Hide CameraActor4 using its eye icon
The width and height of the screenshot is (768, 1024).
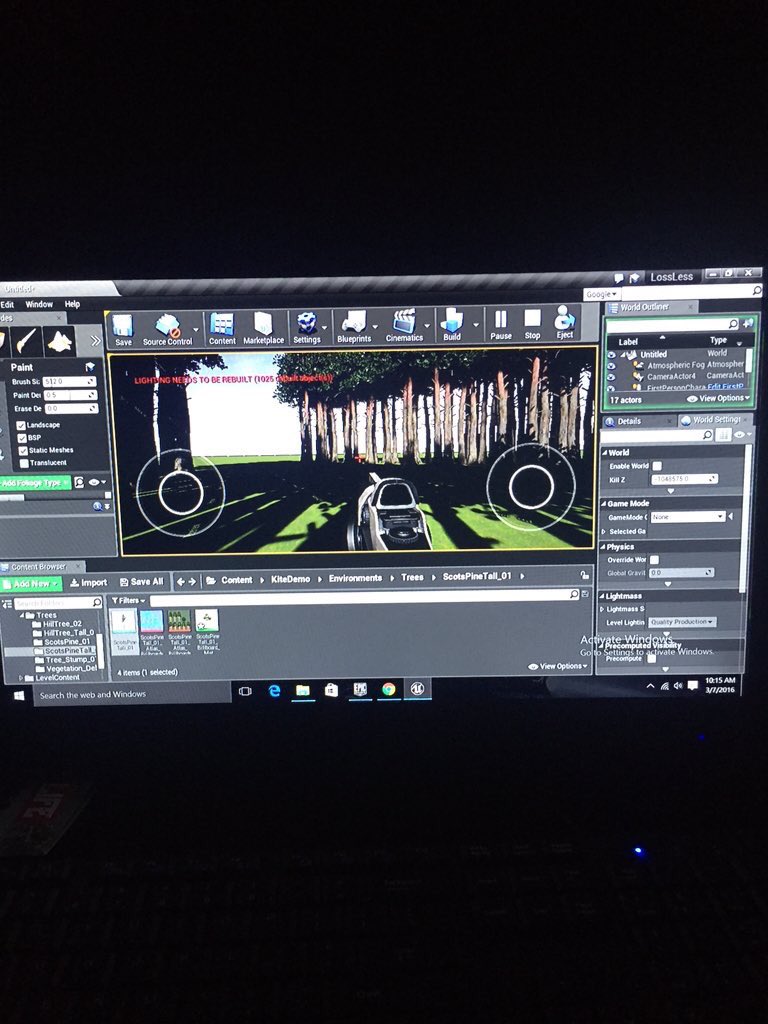tap(612, 377)
